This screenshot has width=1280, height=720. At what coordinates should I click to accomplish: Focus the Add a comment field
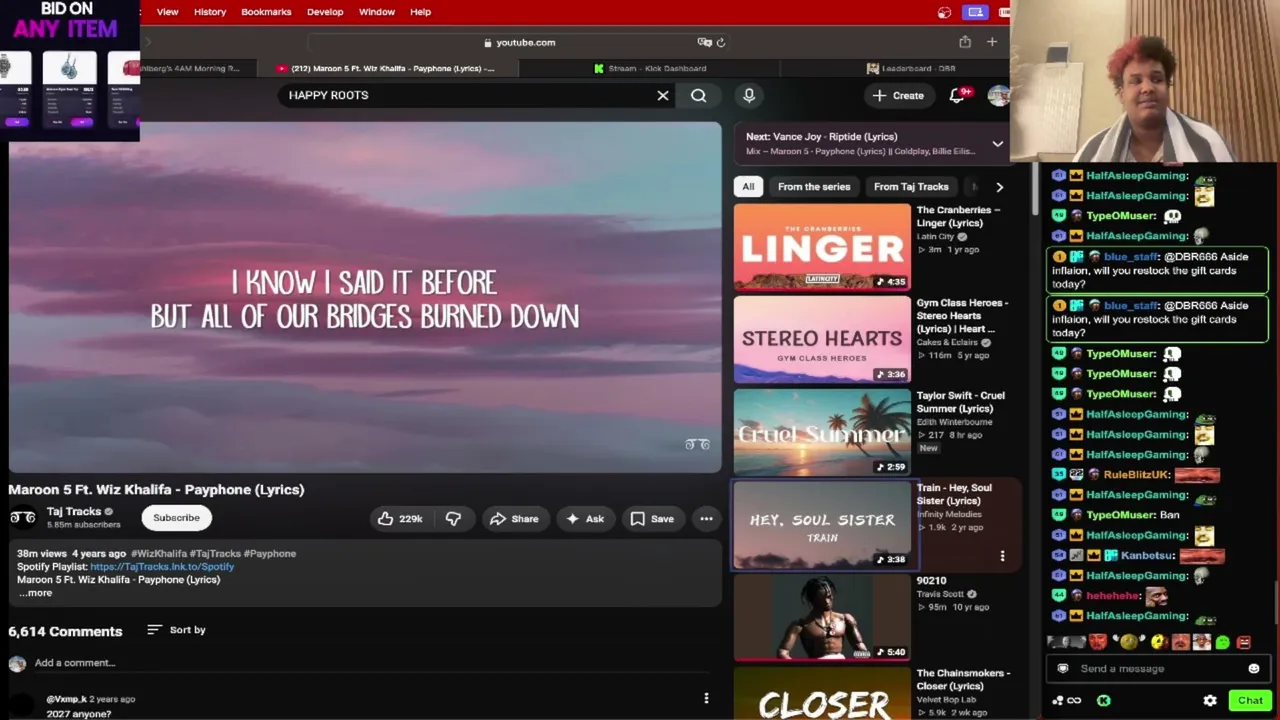click(75, 663)
